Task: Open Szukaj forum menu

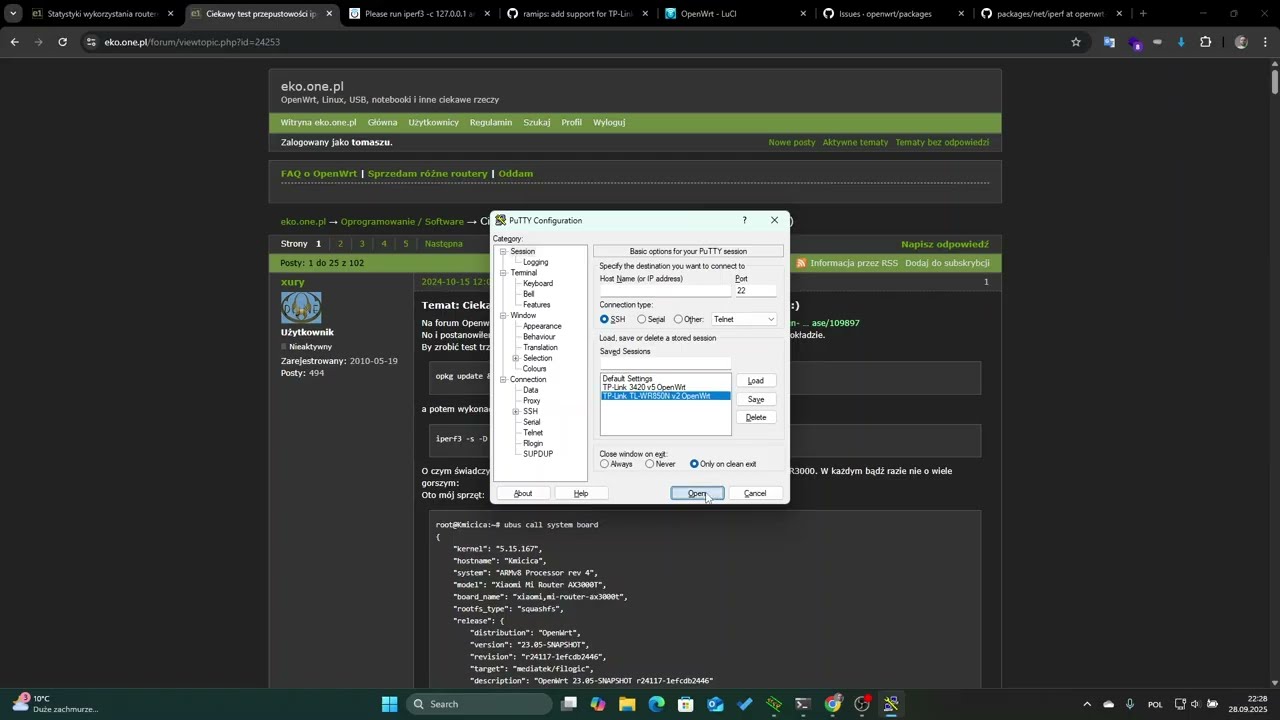Action: pos(537,122)
